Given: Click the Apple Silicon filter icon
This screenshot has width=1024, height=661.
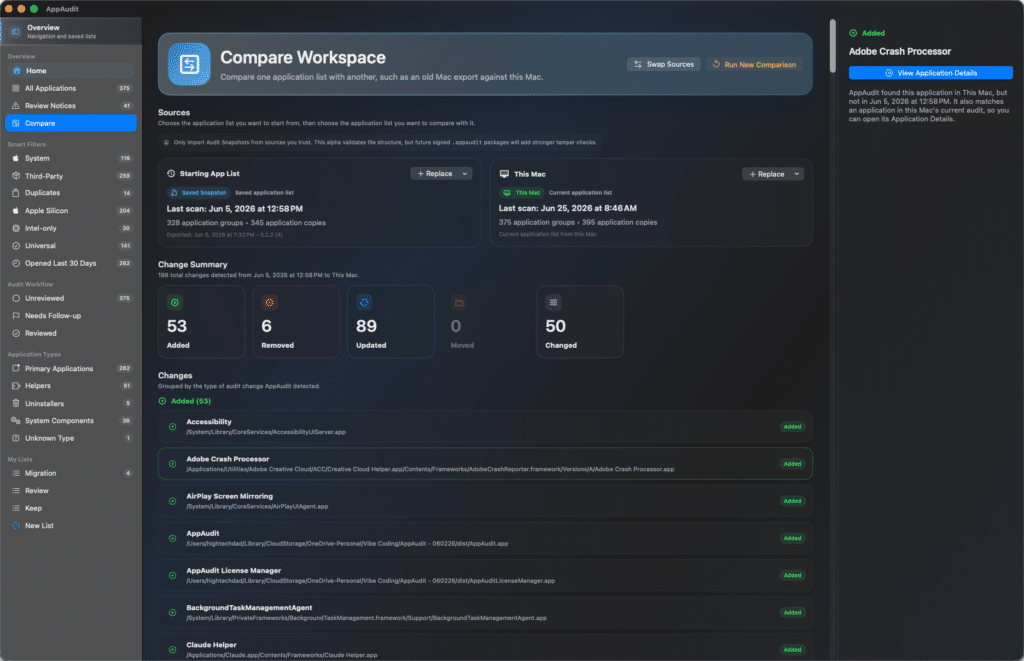Looking at the screenshot, I should pyautogui.click(x=16, y=211).
